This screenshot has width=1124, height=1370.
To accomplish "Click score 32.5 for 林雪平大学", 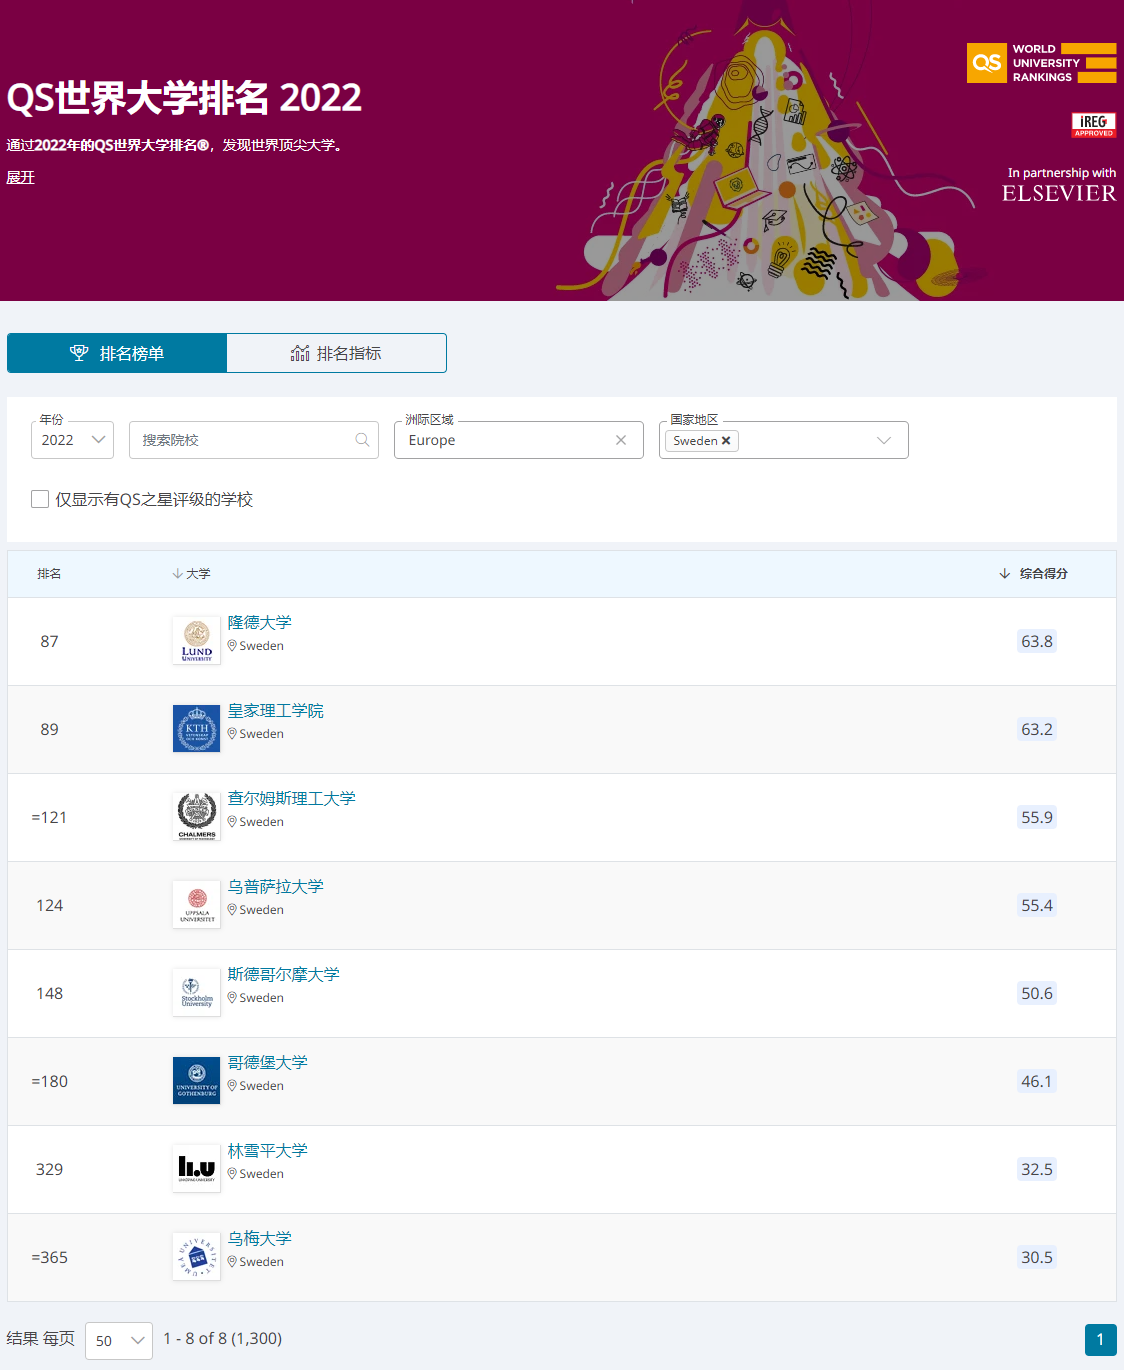I will 1037,1169.
